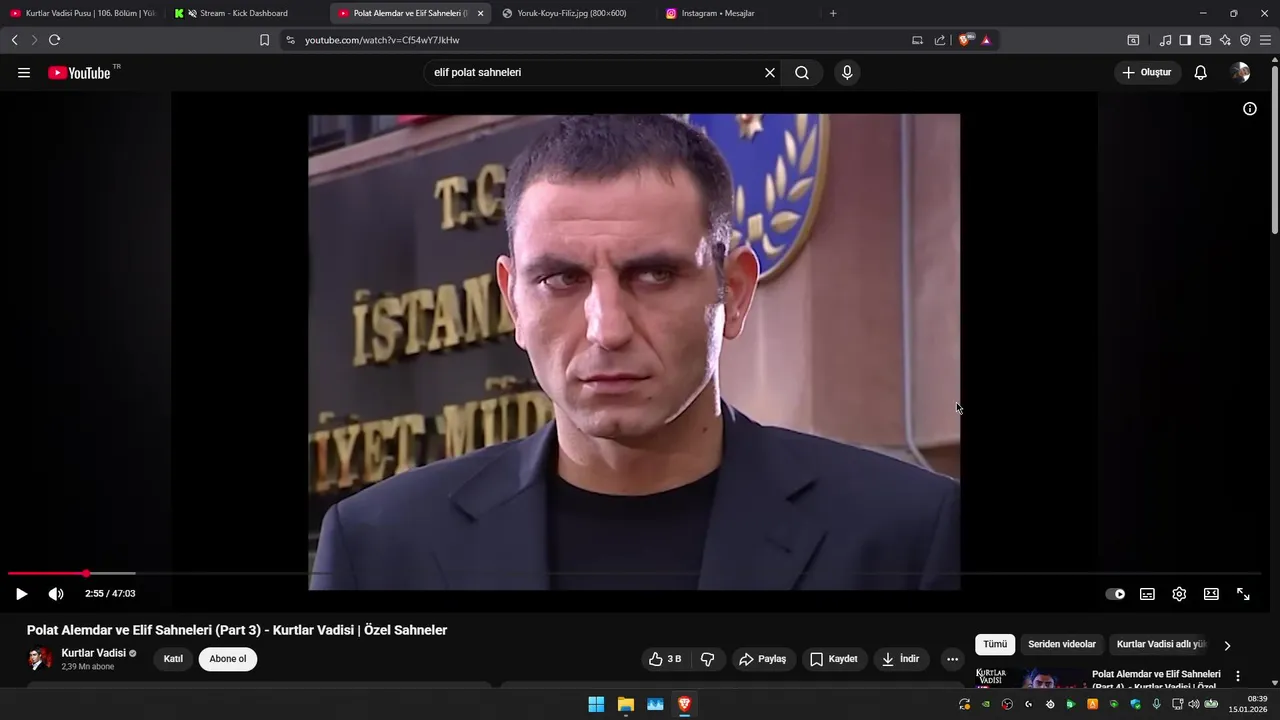Open taskbar clock and date
This screenshot has width=1280, height=720.
click(1249, 704)
